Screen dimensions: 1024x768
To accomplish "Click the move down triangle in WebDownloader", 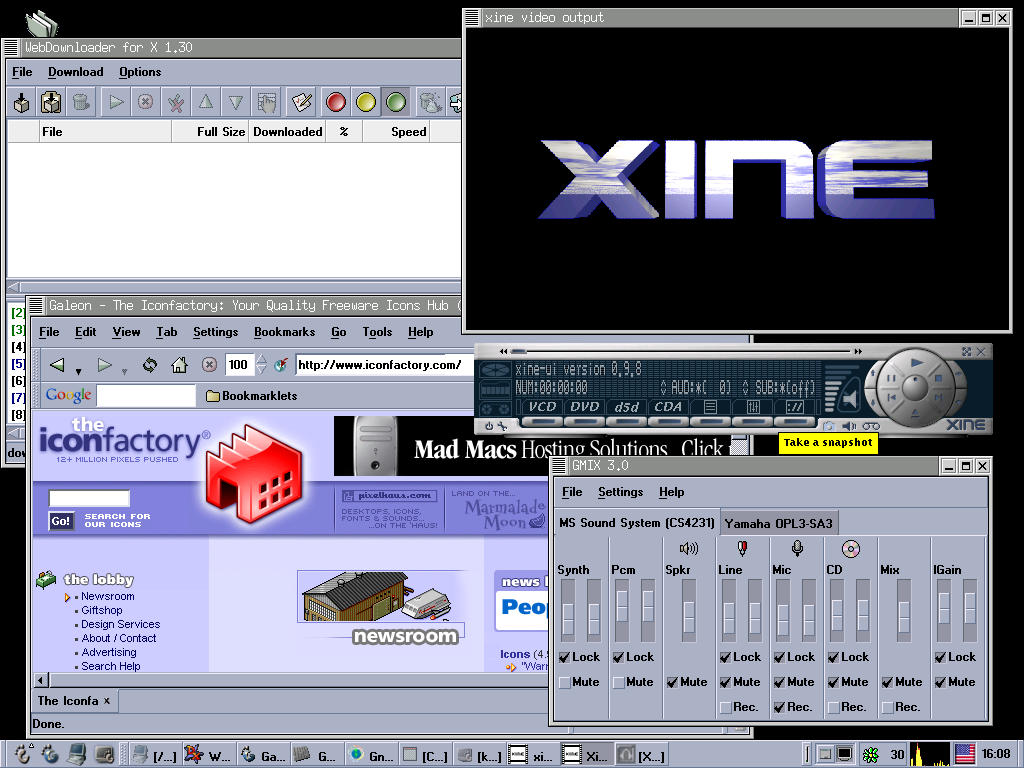I will point(236,102).
